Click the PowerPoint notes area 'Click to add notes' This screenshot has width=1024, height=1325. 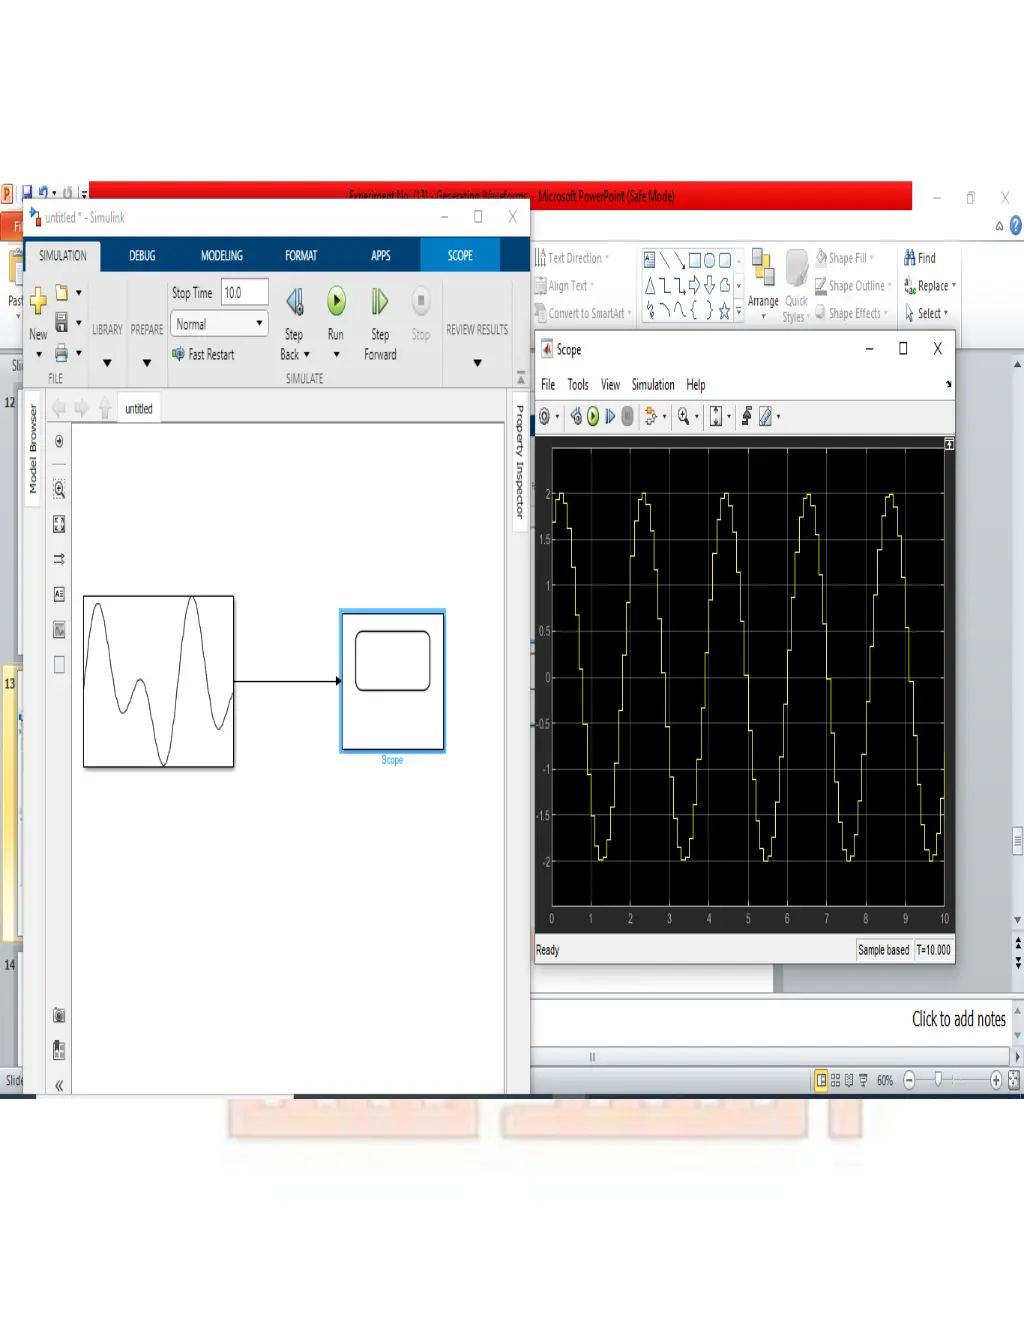pos(958,1019)
